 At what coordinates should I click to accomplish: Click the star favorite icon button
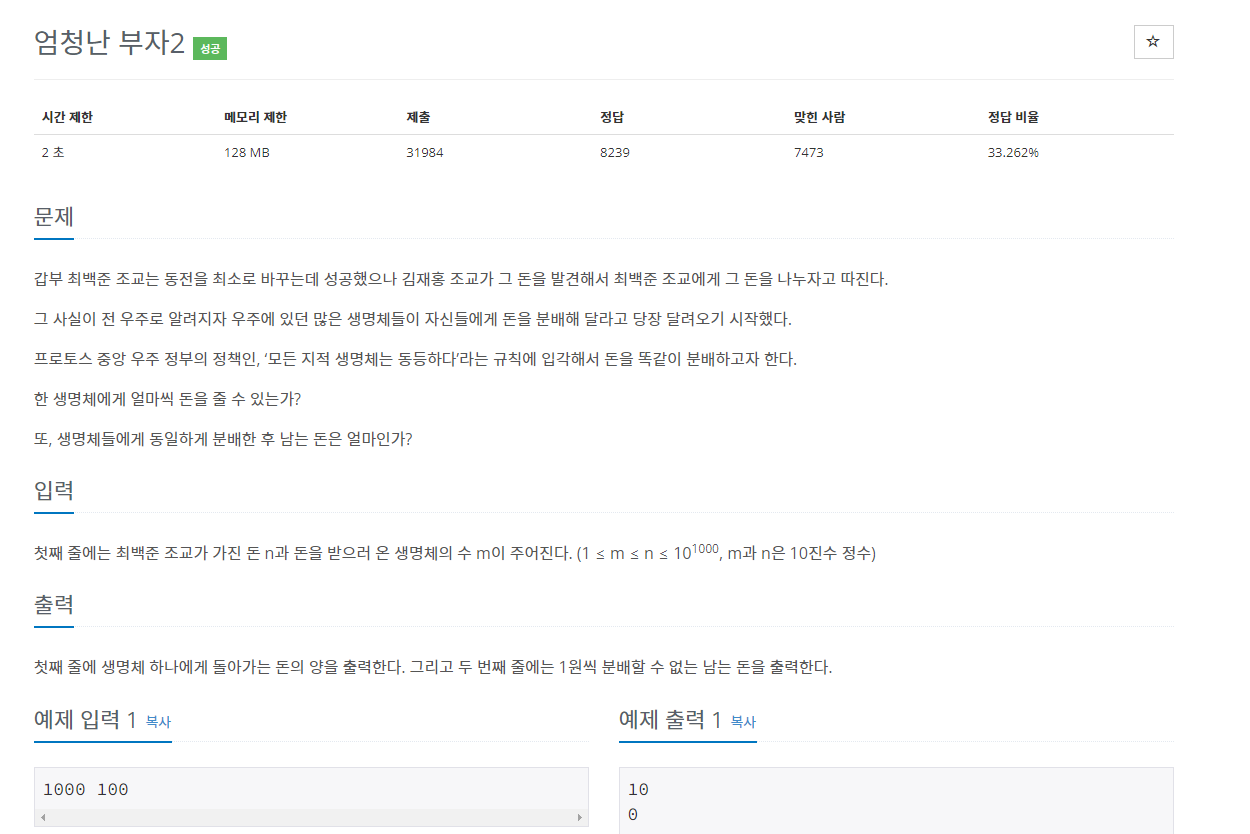click(1153, 42)
